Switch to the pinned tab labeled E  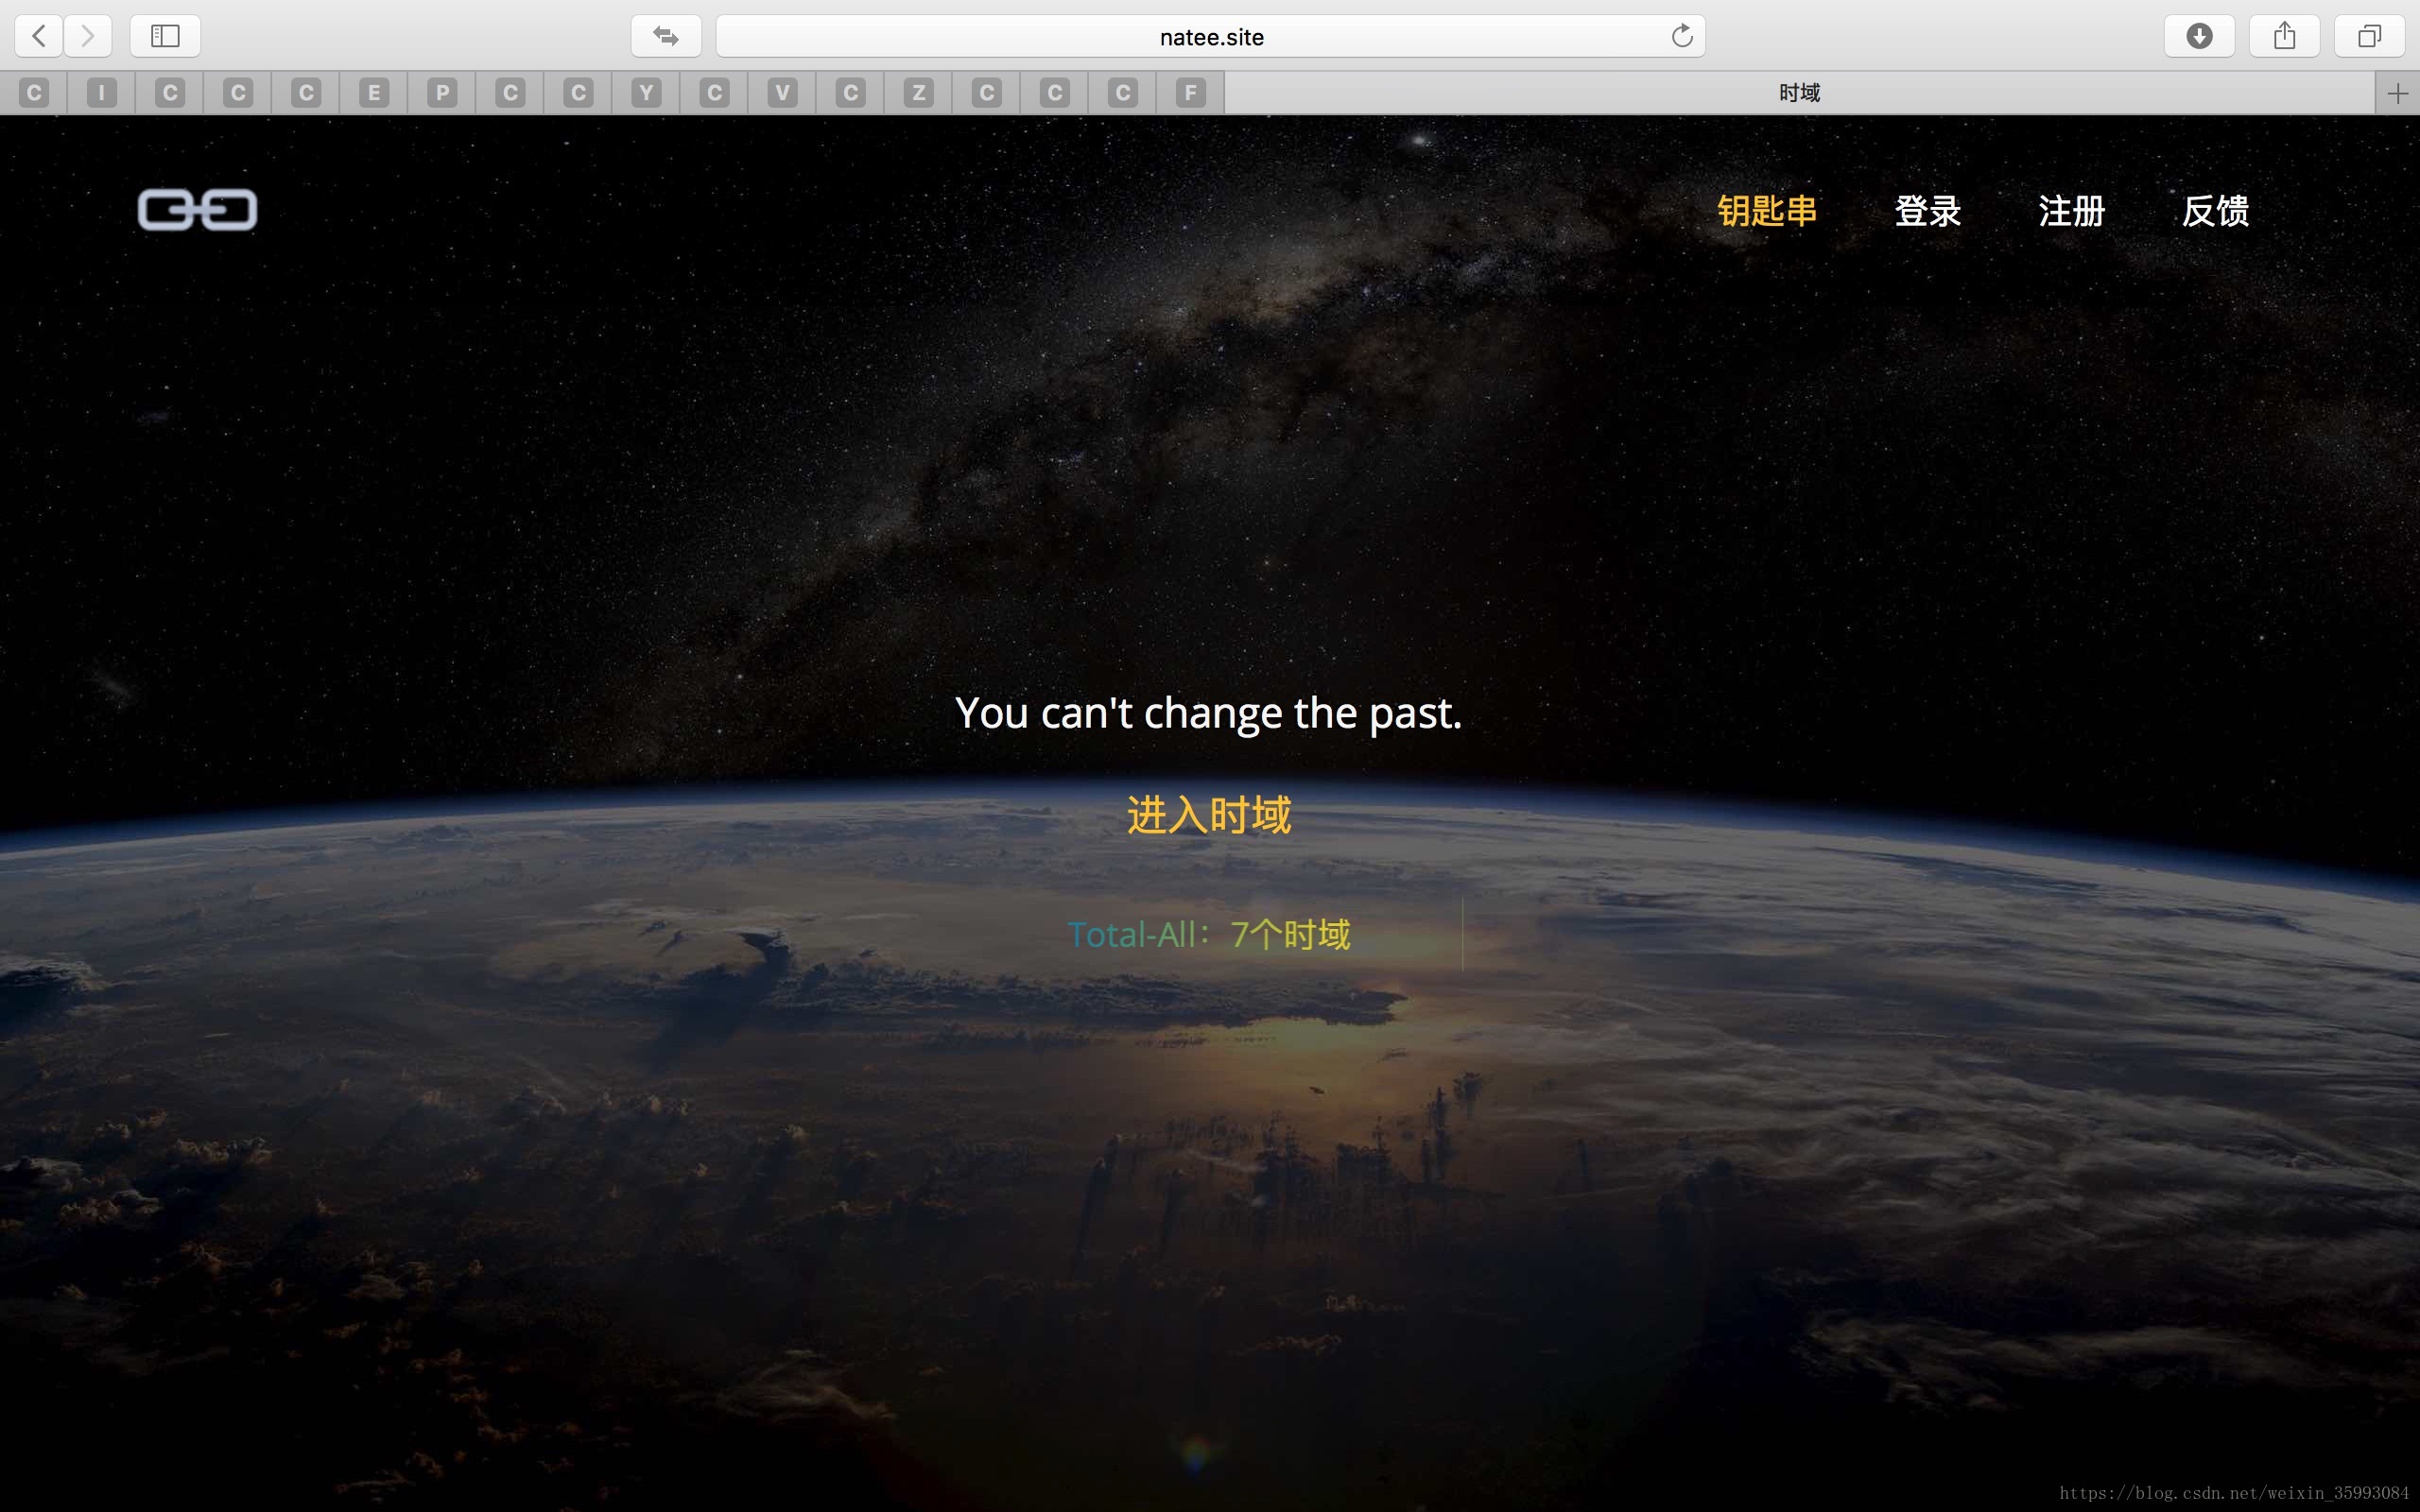pyautogui.click(x=374, y=93)
